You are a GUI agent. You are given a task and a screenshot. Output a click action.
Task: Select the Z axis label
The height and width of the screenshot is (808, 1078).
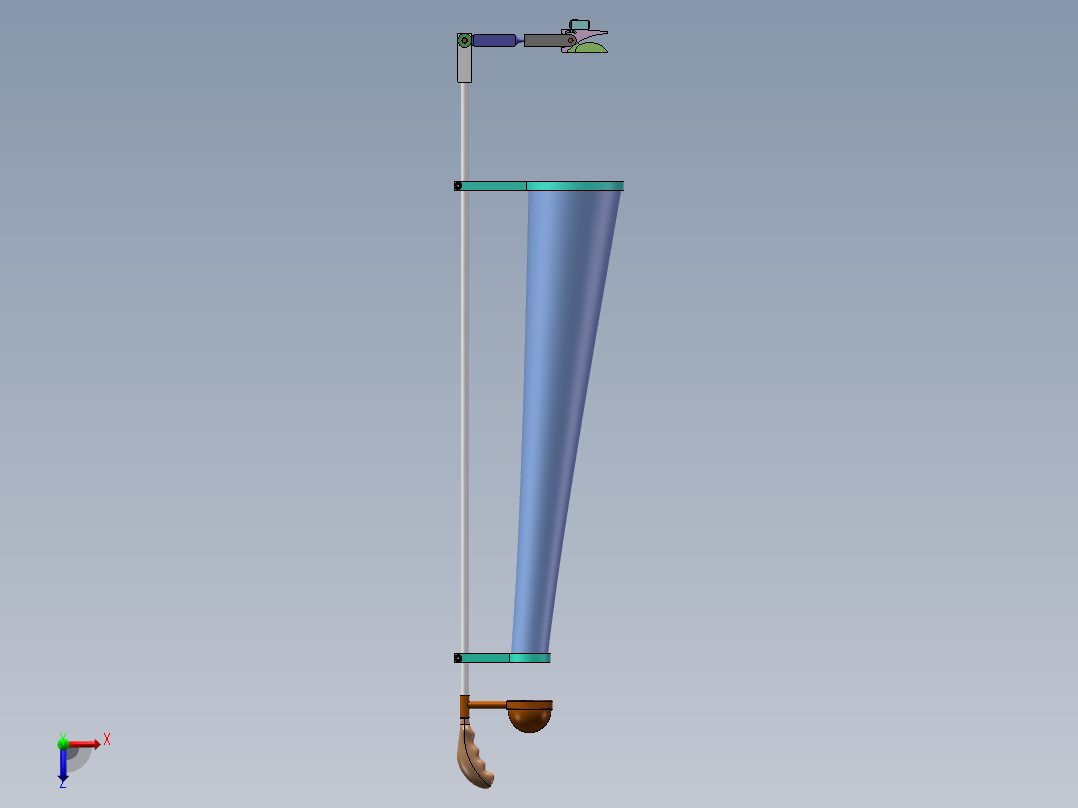pos(62,784)
